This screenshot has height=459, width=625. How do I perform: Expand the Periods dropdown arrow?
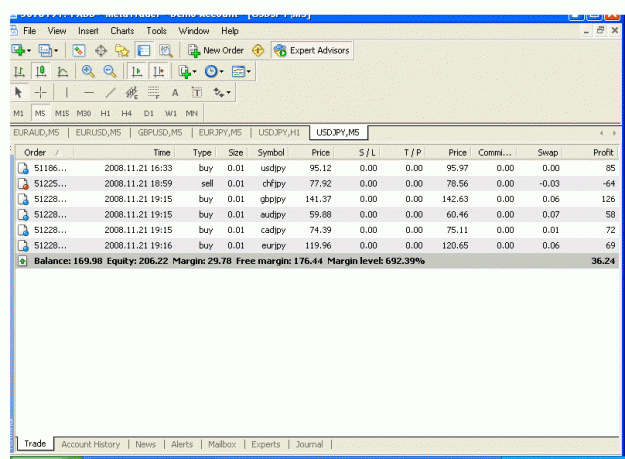221,72
